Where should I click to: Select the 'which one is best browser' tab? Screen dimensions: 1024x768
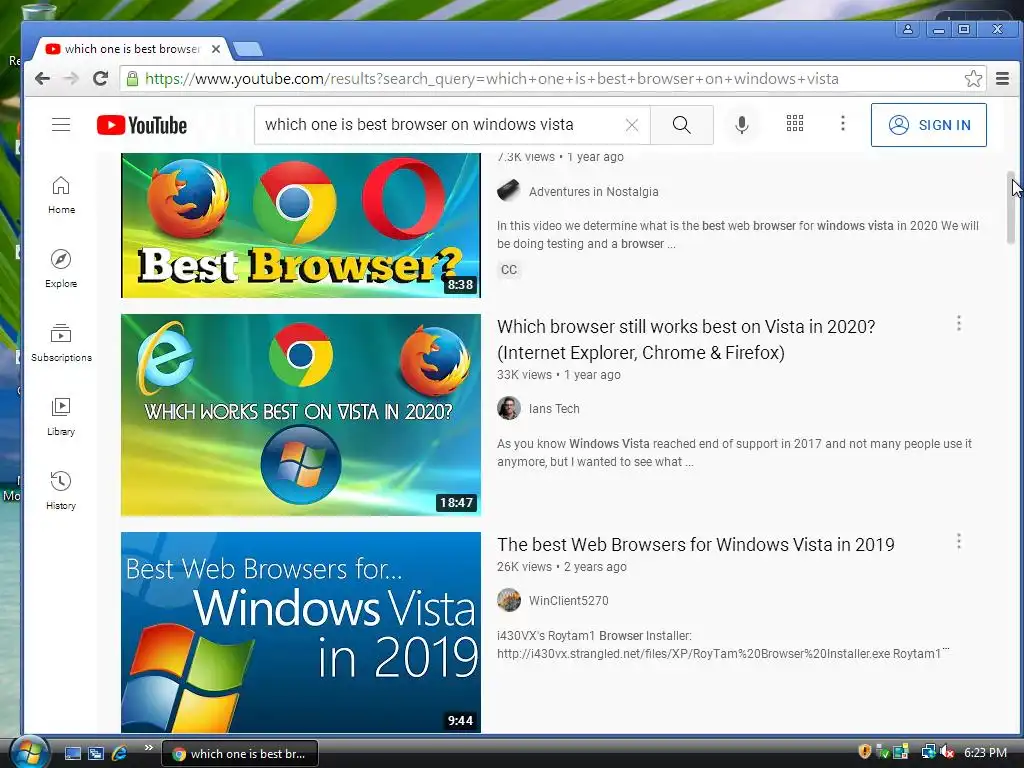click(x=131, y=49)
